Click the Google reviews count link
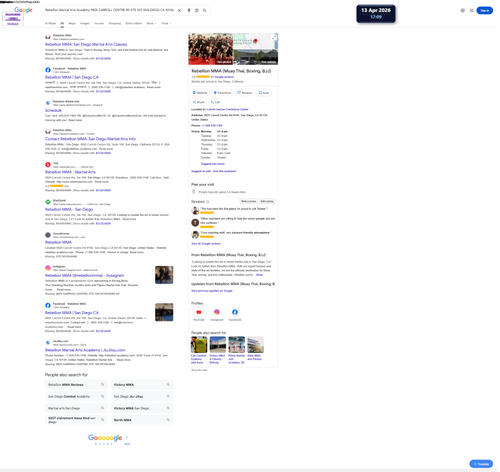Viewport: 500px width, 472px height. pyautogui.click(x=223, y=77)
